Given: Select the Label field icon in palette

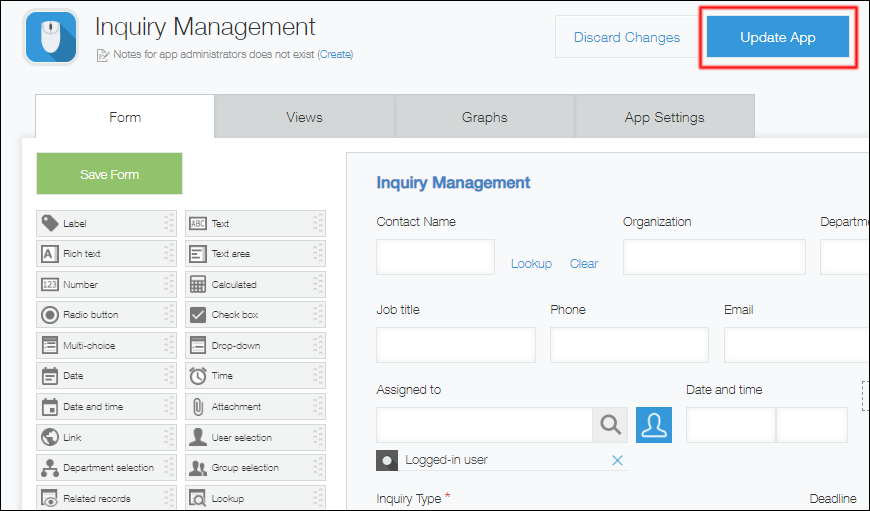Looking at the screenshot, I should pyautogui.click(x=49, y=223).
